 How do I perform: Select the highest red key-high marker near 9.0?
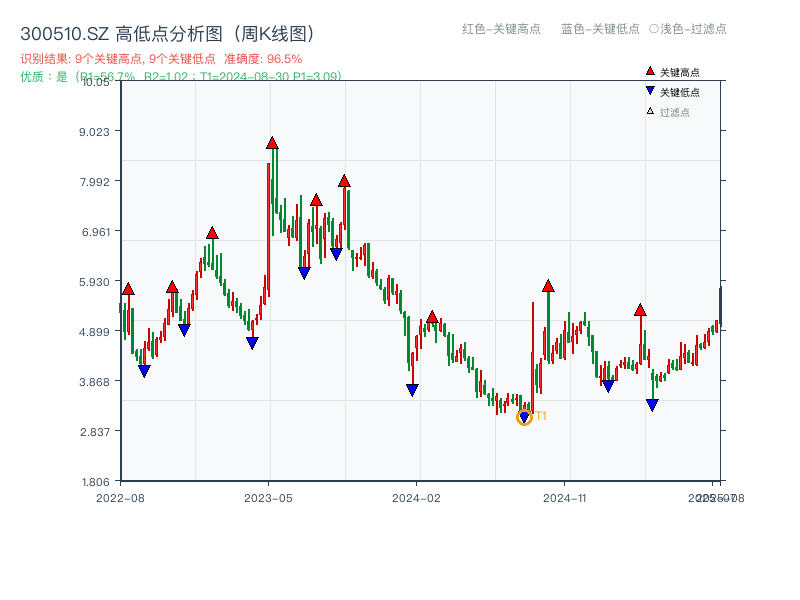pyautogui.click(x=270, y=143)
